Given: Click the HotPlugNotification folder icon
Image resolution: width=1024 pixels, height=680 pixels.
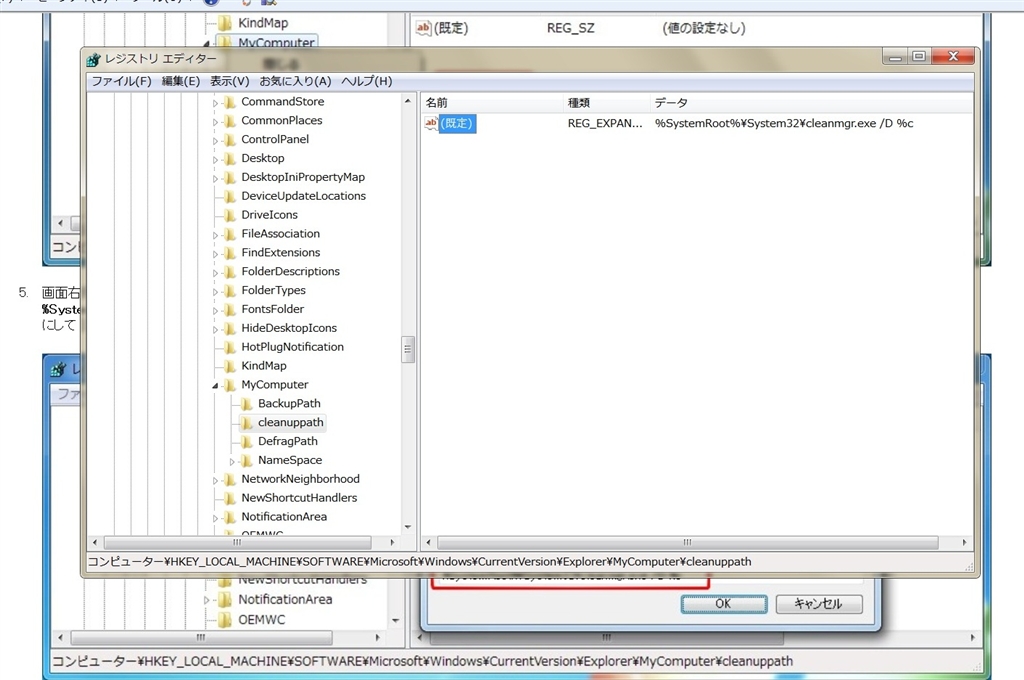Looking at the screenshot, I should coord(229,348).
